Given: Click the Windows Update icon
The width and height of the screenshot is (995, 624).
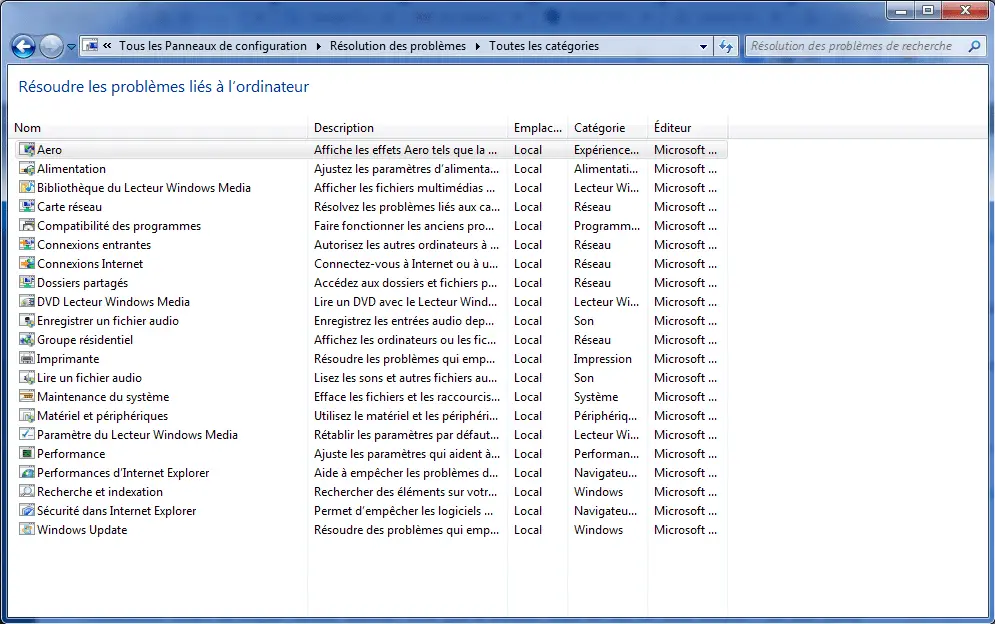Looking at the screenshot, I should coord(27,529).
